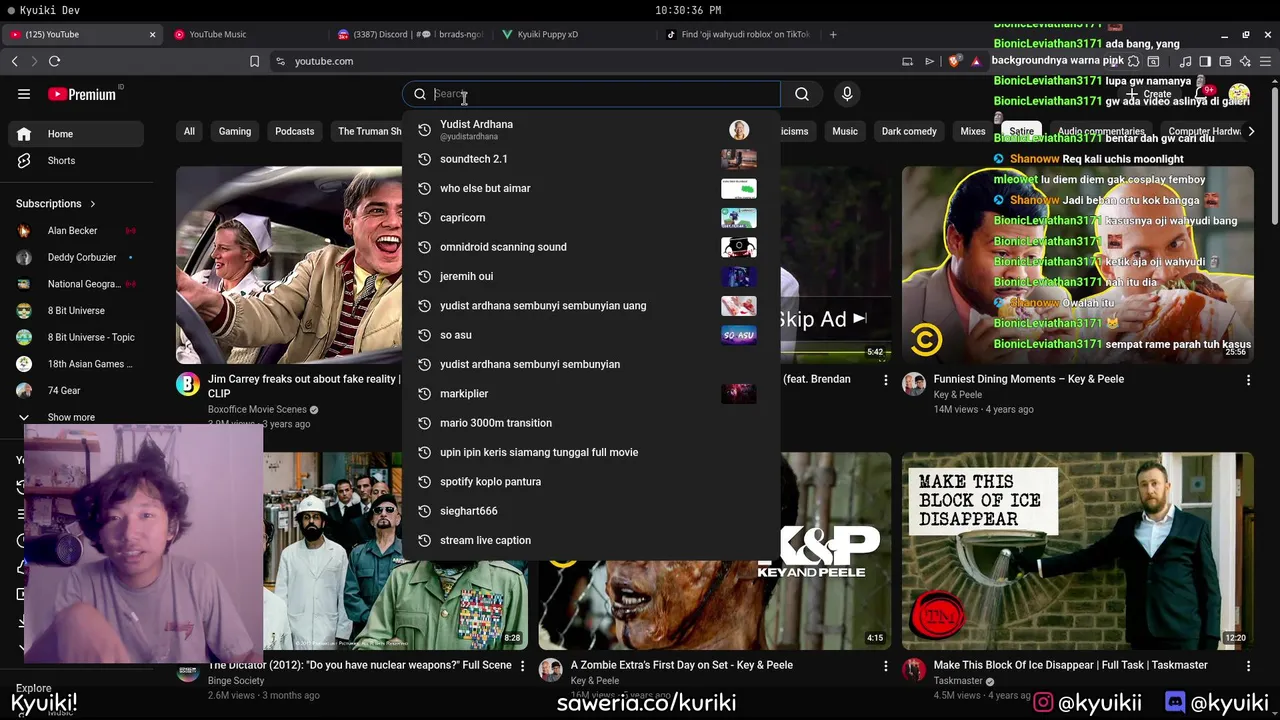The width and height of the screenshot is (1280, 720).
Task: Click the magnifier search button
Action: pos(802,94)
